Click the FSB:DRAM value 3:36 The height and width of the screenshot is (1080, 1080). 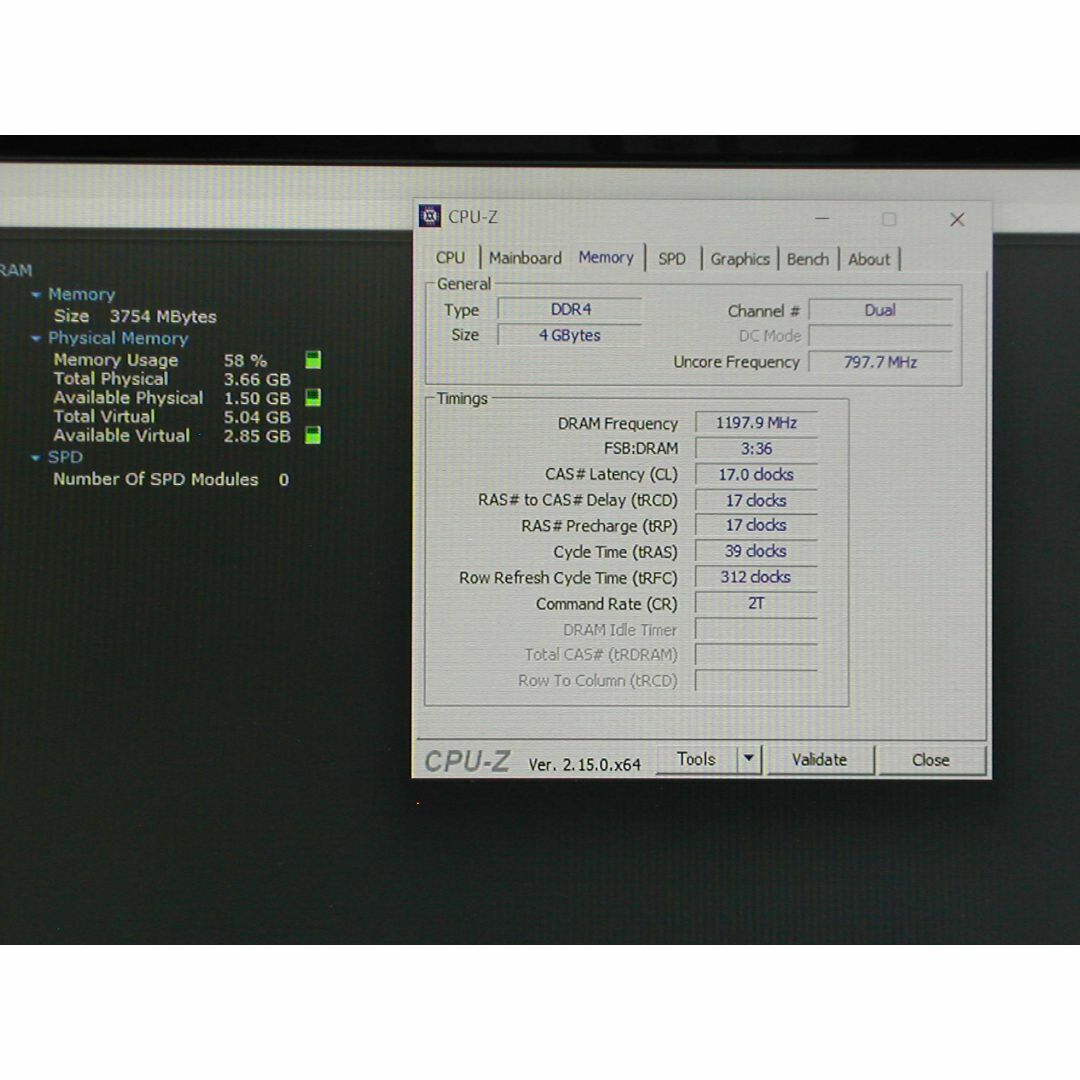tap(756, 448)
